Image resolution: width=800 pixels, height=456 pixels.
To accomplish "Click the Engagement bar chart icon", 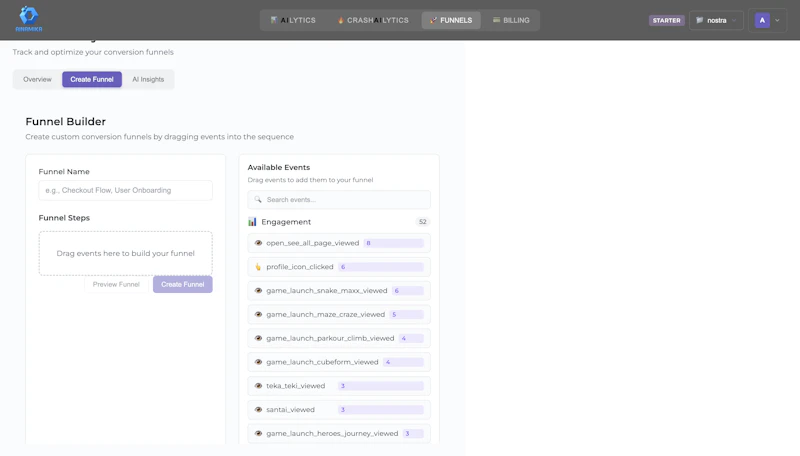I will (x=252, y=222).
